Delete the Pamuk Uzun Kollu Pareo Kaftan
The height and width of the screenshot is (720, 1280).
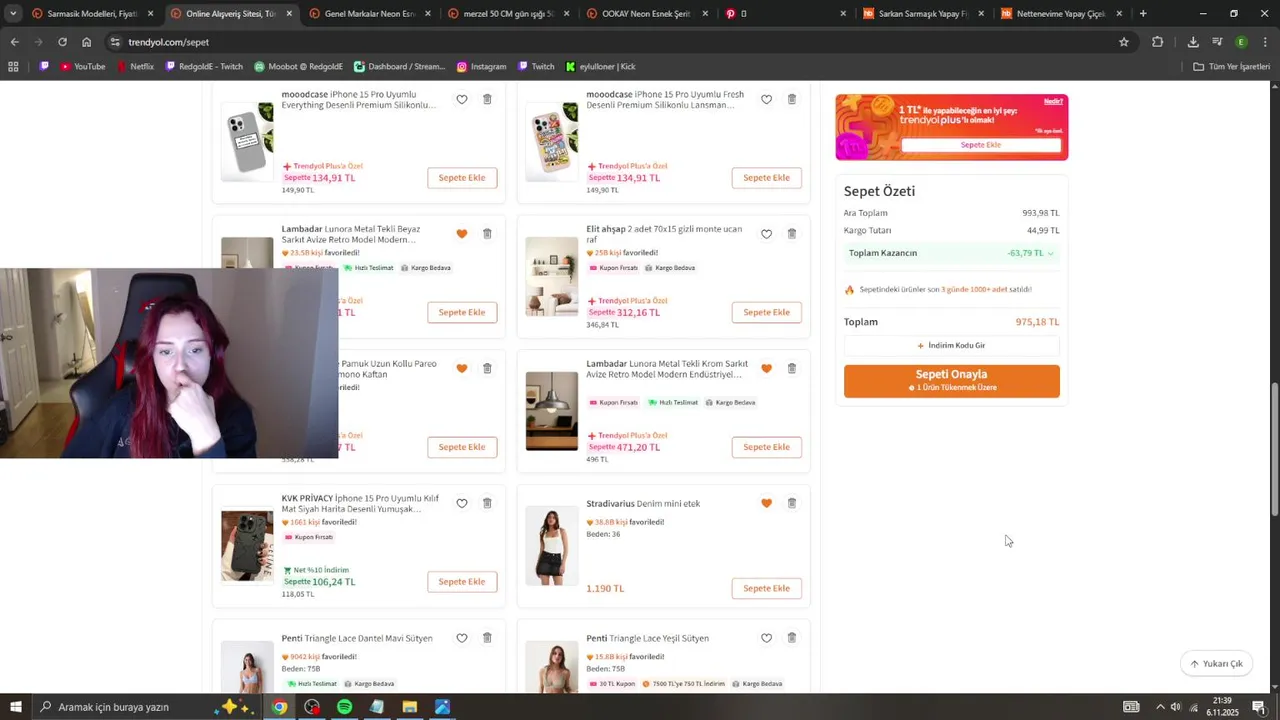(487, 368)
